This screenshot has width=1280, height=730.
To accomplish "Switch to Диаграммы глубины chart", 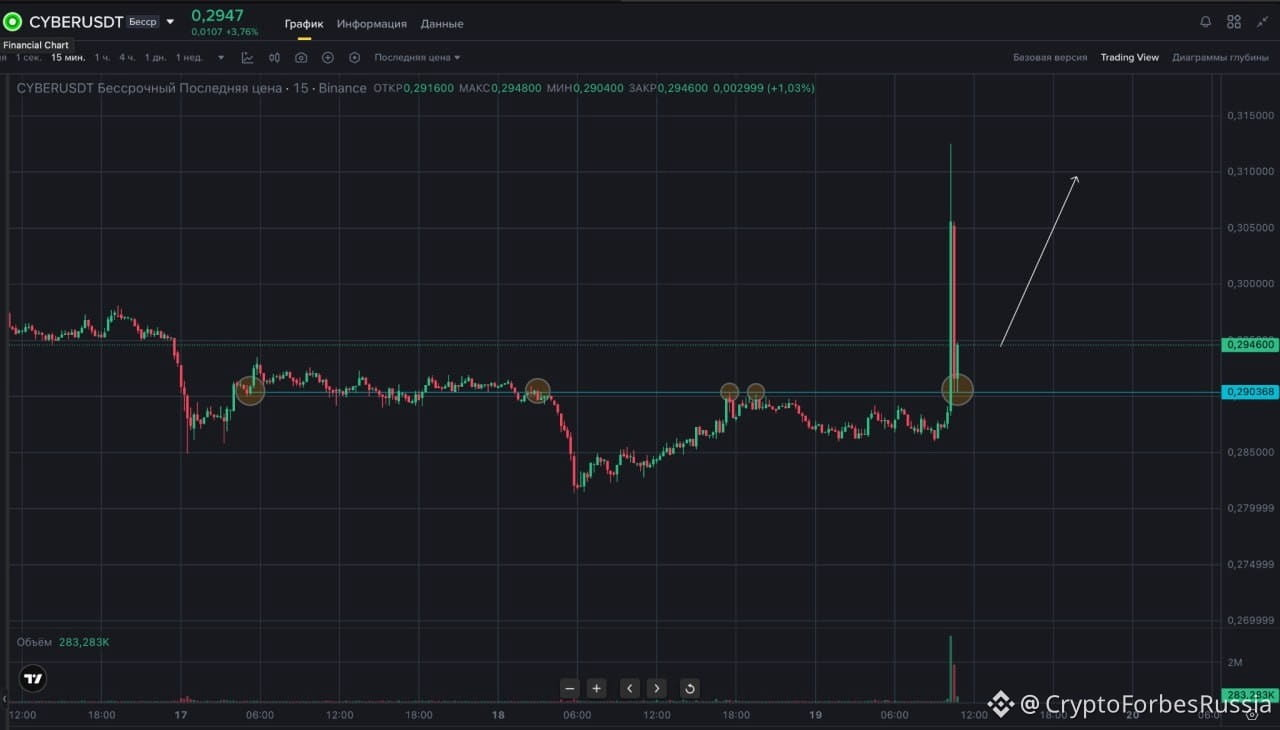I will click(1221, 57).
